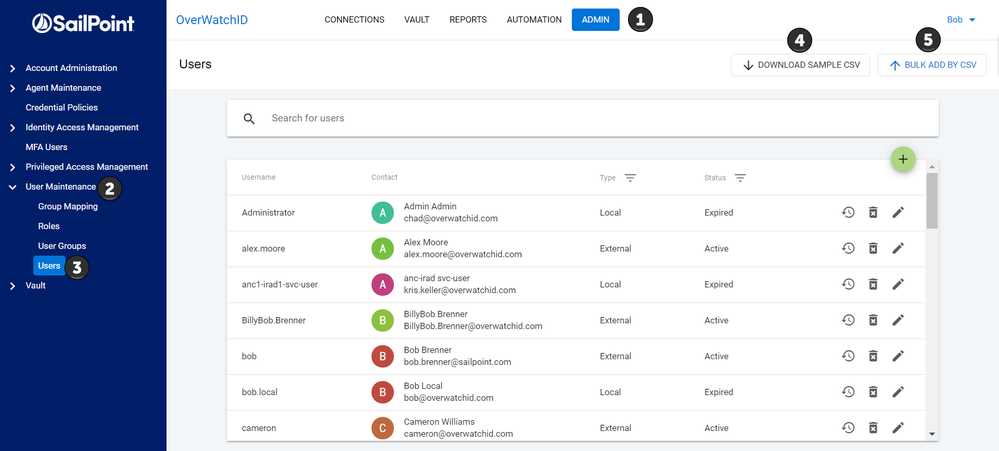Open the Bob account dropdown
This screenshot has height=451, width=999.
(961, 20)
